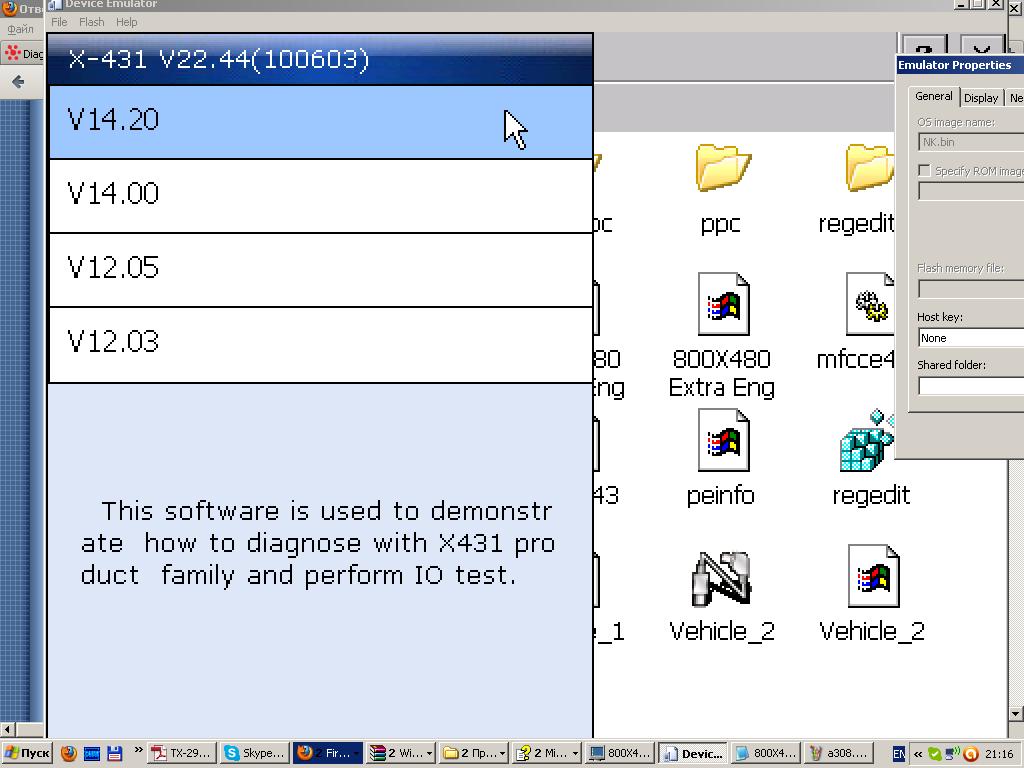Go back using the left arrow button
This screenshot has width=1024, height=768.
point(18,82)
